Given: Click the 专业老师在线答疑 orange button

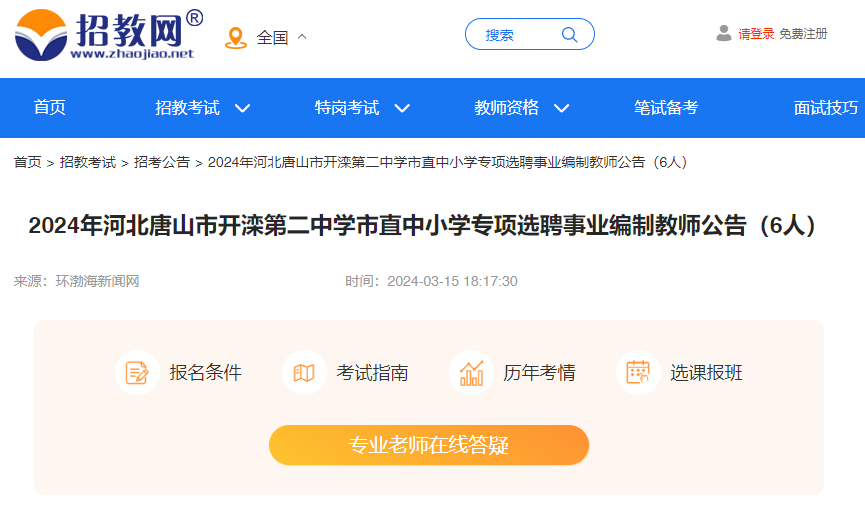Looking at the screenshot, I should coord(429,445).
